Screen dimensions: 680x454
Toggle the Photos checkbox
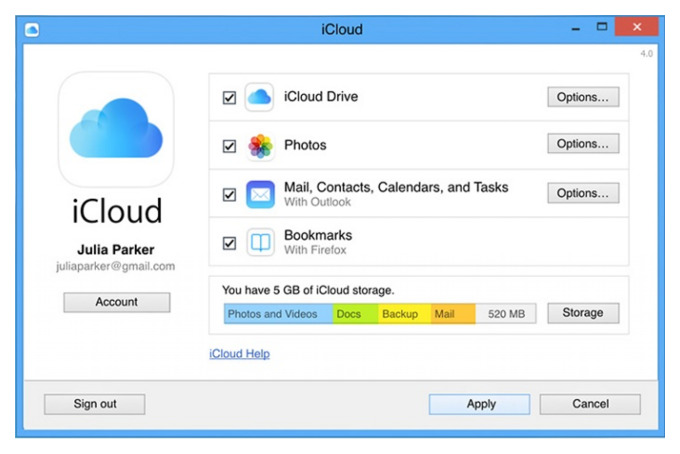pos(229,146)
